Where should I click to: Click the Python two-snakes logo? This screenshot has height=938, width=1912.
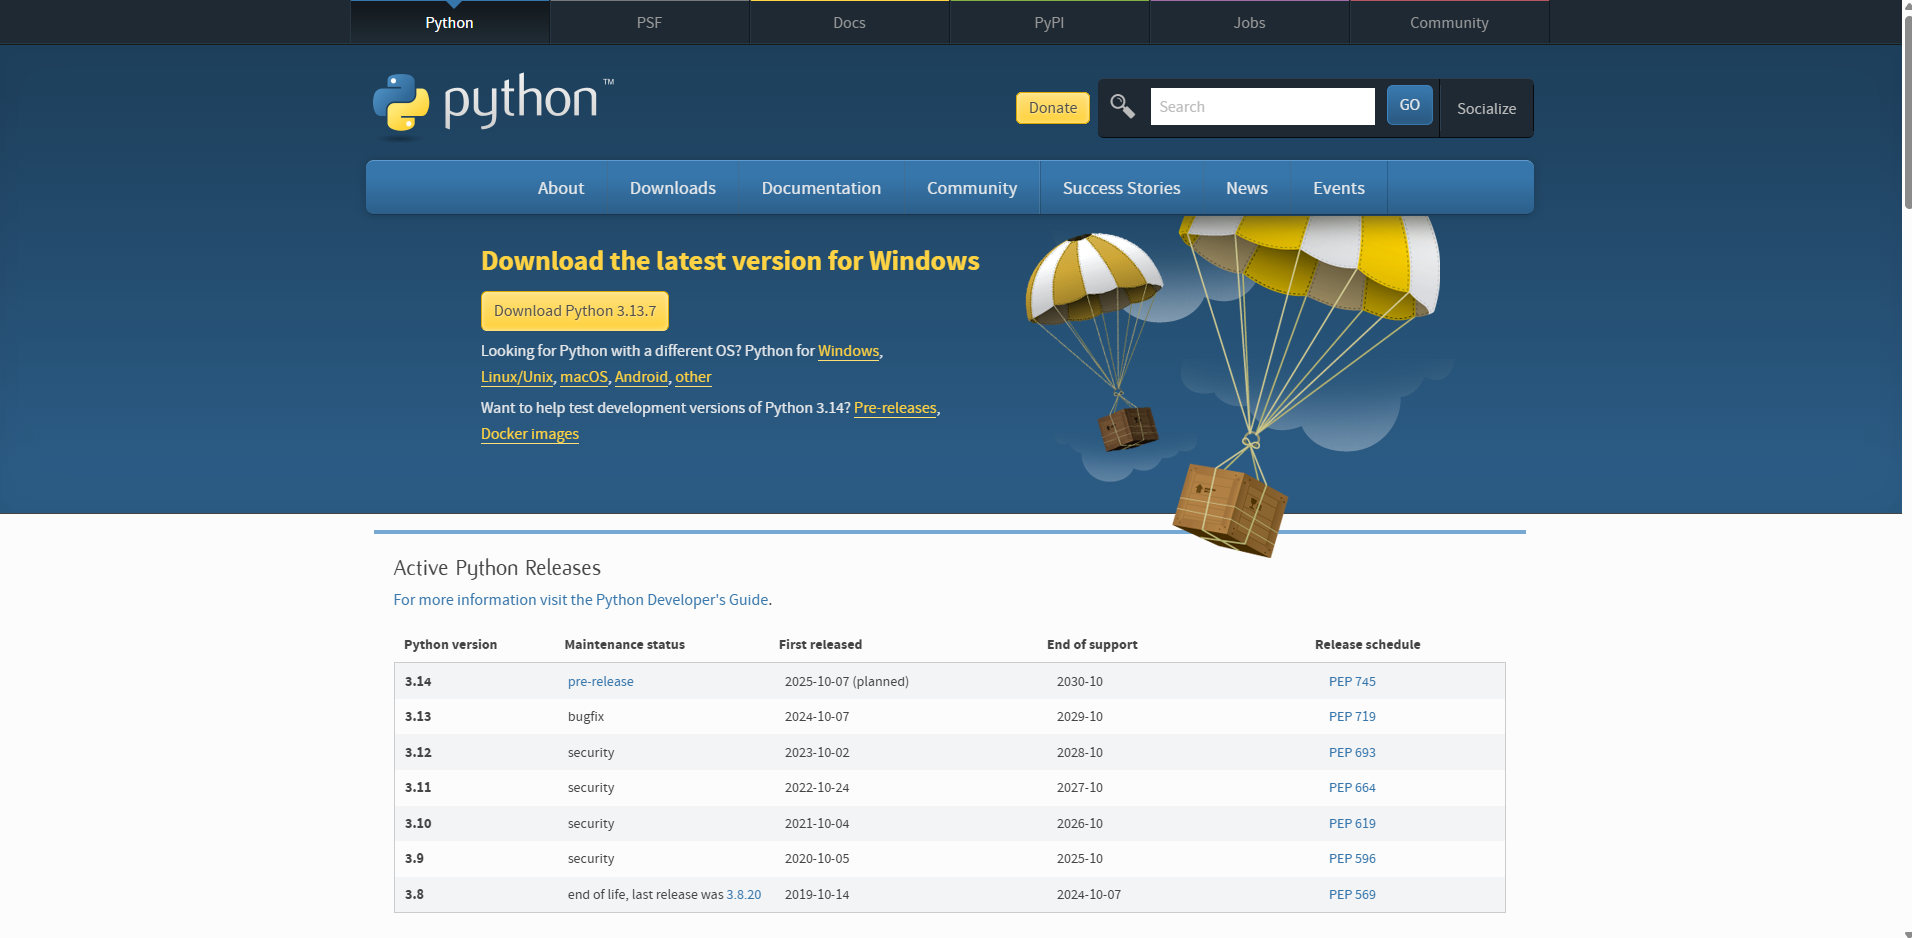pos(399,104)
